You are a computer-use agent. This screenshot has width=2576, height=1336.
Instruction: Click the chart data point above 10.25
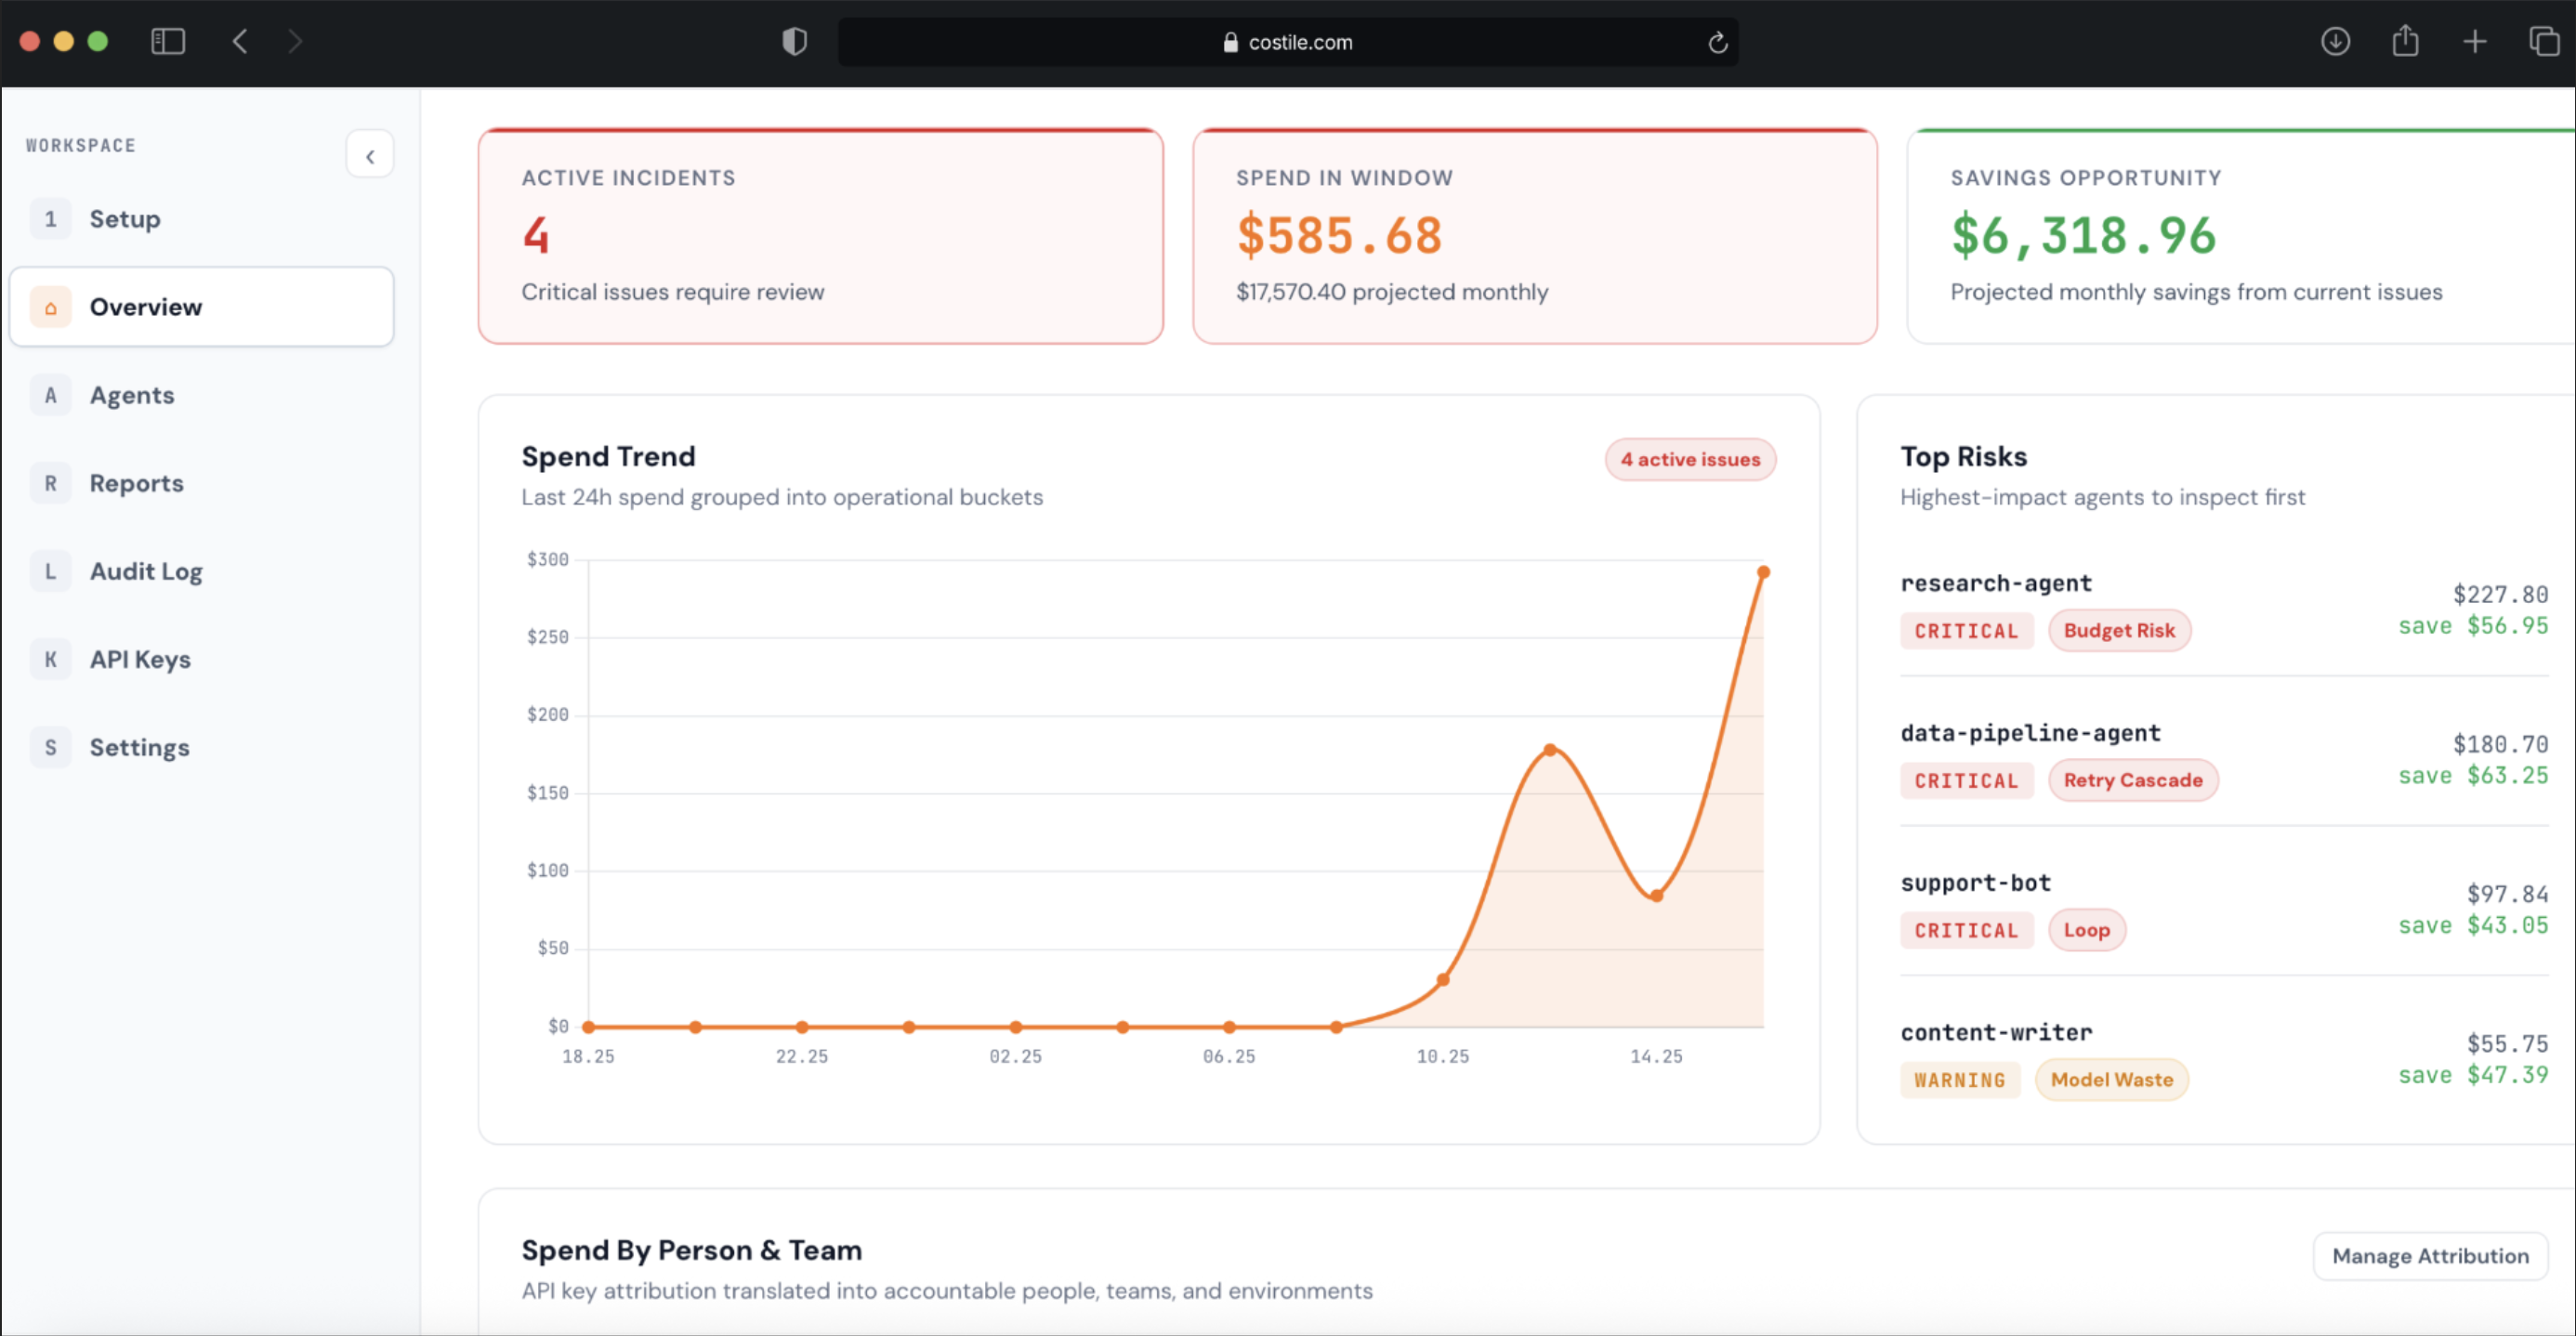[x=1442, y=980]
